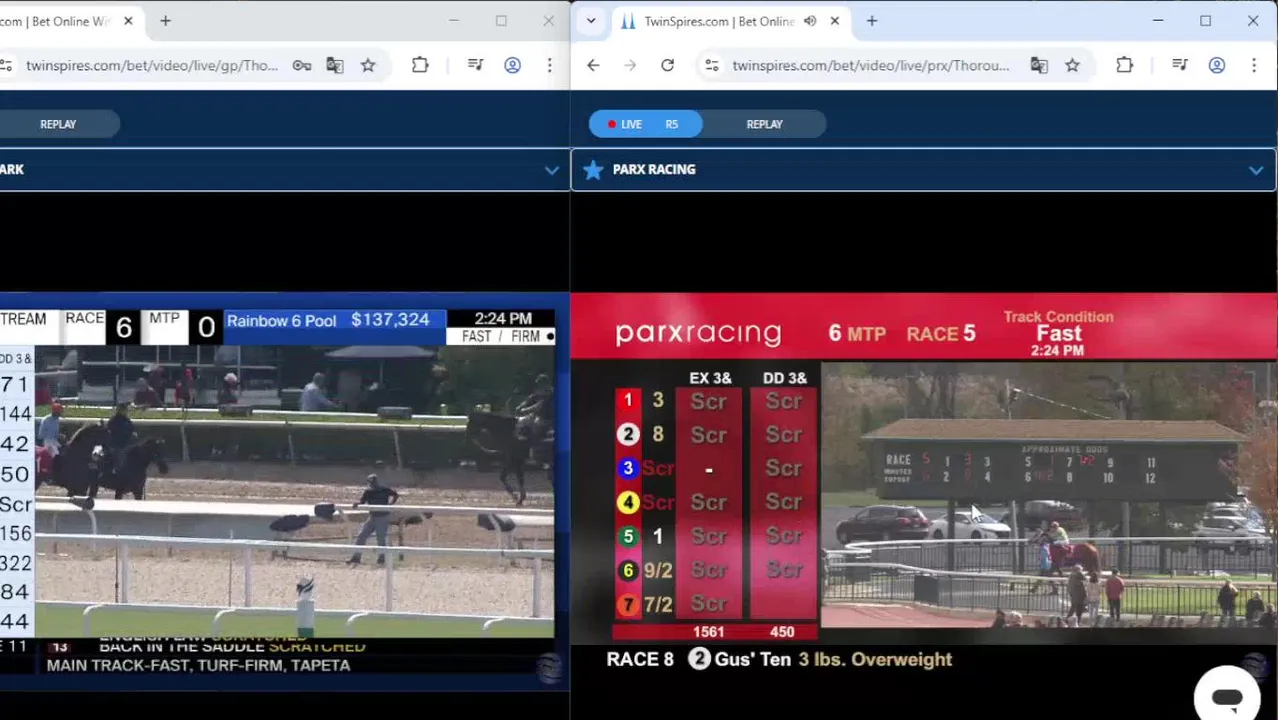Open profile avatar in right window
The image size is (1278, 720).
coord(1217,65)
